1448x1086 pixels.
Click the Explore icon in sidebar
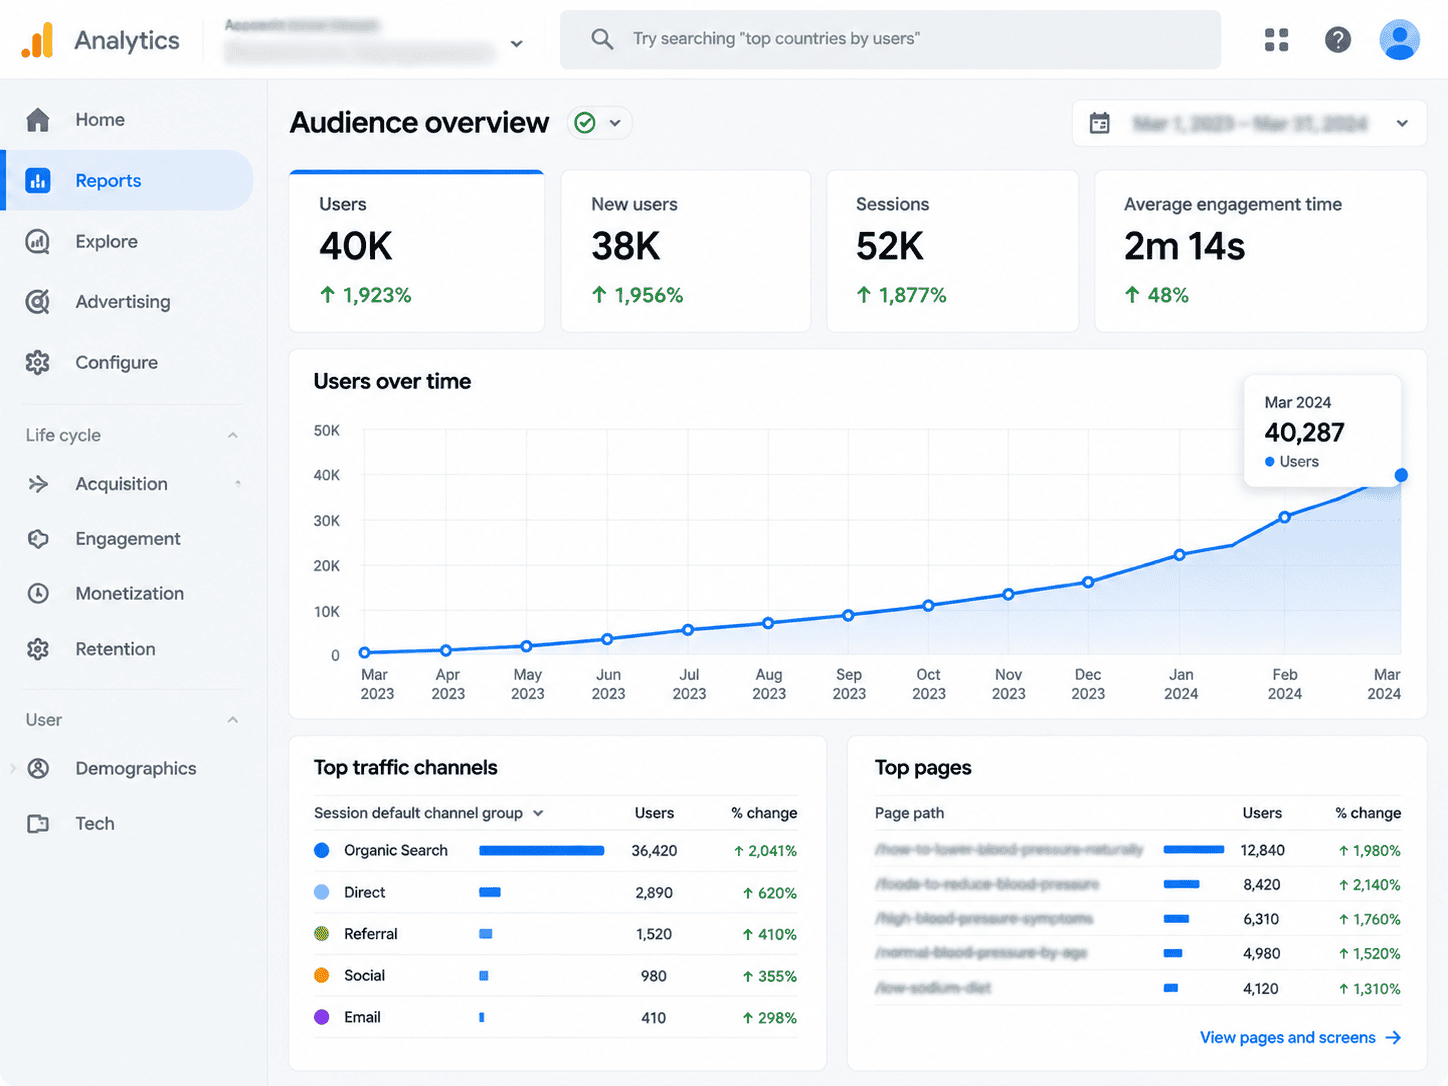point(38,242)
